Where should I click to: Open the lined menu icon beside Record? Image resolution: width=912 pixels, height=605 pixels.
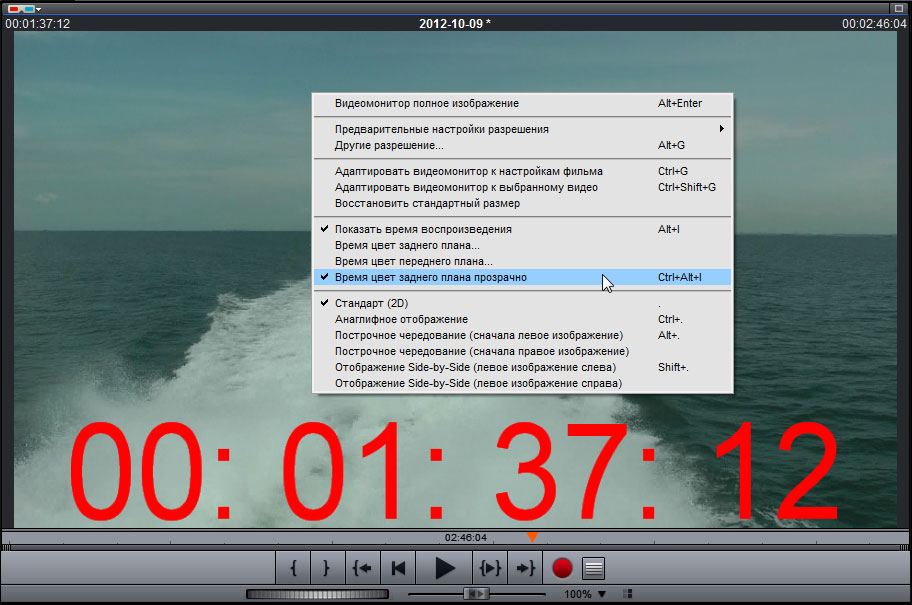(593, 568)
